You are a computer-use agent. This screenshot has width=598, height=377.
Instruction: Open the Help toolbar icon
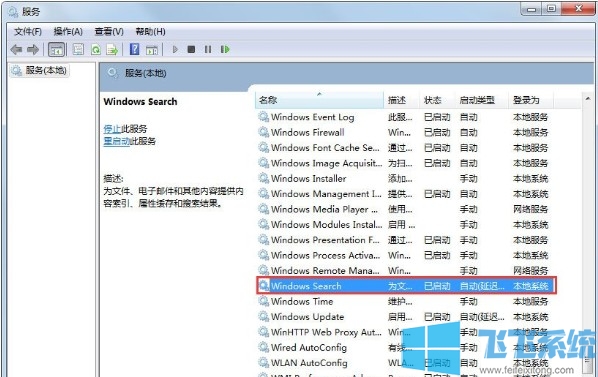(134, 49)
